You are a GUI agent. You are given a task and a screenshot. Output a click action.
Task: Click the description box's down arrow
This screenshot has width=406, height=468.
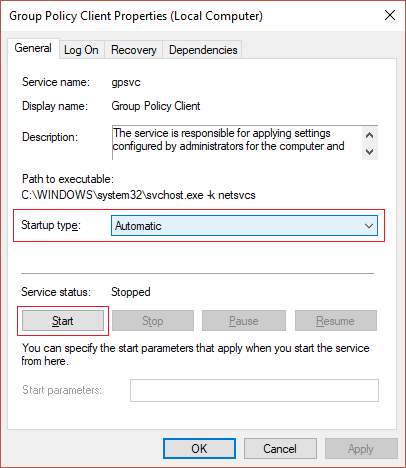point(369,152)
